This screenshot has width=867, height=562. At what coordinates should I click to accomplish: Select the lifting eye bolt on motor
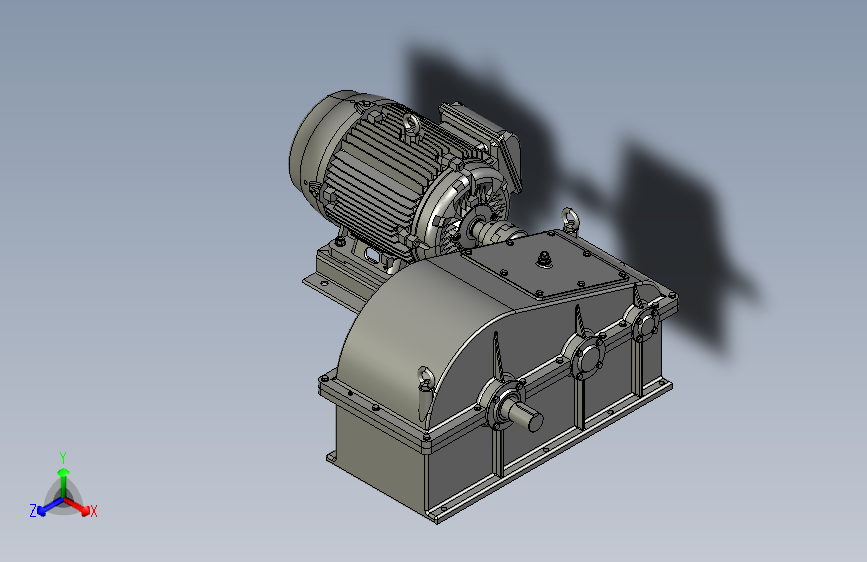(411, 125)
